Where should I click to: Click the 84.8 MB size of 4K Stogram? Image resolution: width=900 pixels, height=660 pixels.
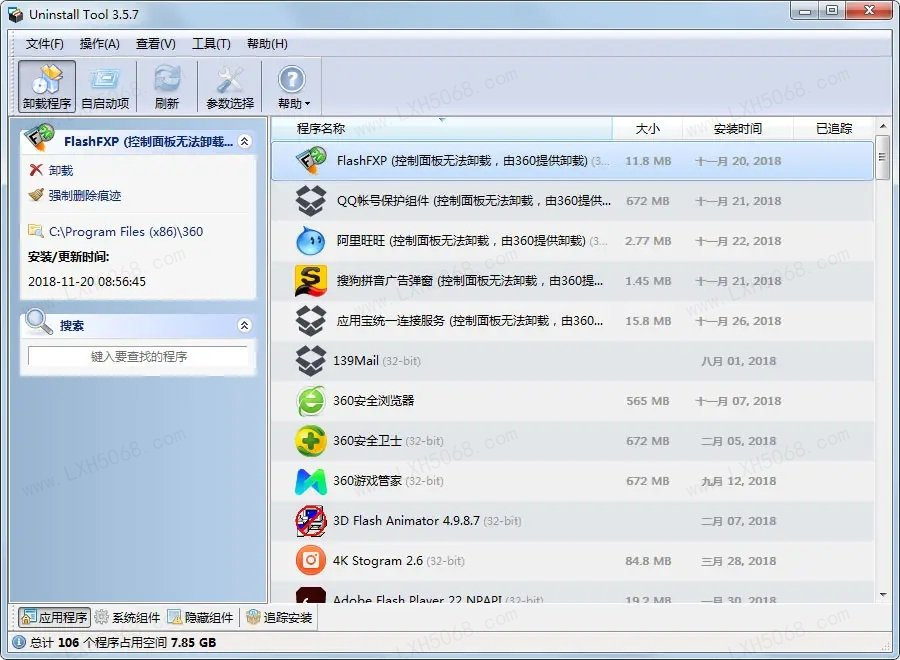pyautogui.click(x=648, y=561)
